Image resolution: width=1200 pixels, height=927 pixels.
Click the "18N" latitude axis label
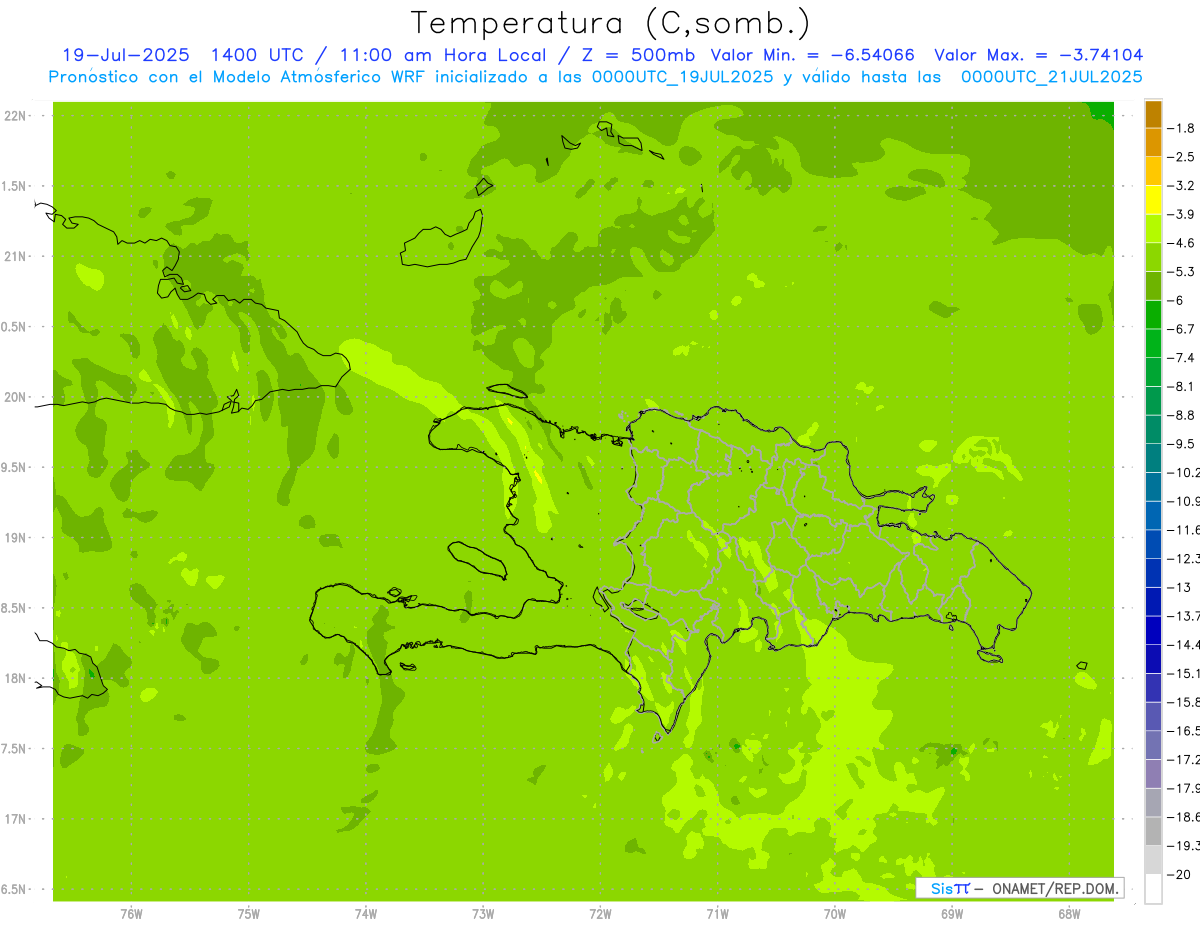[x=15, y=679]
